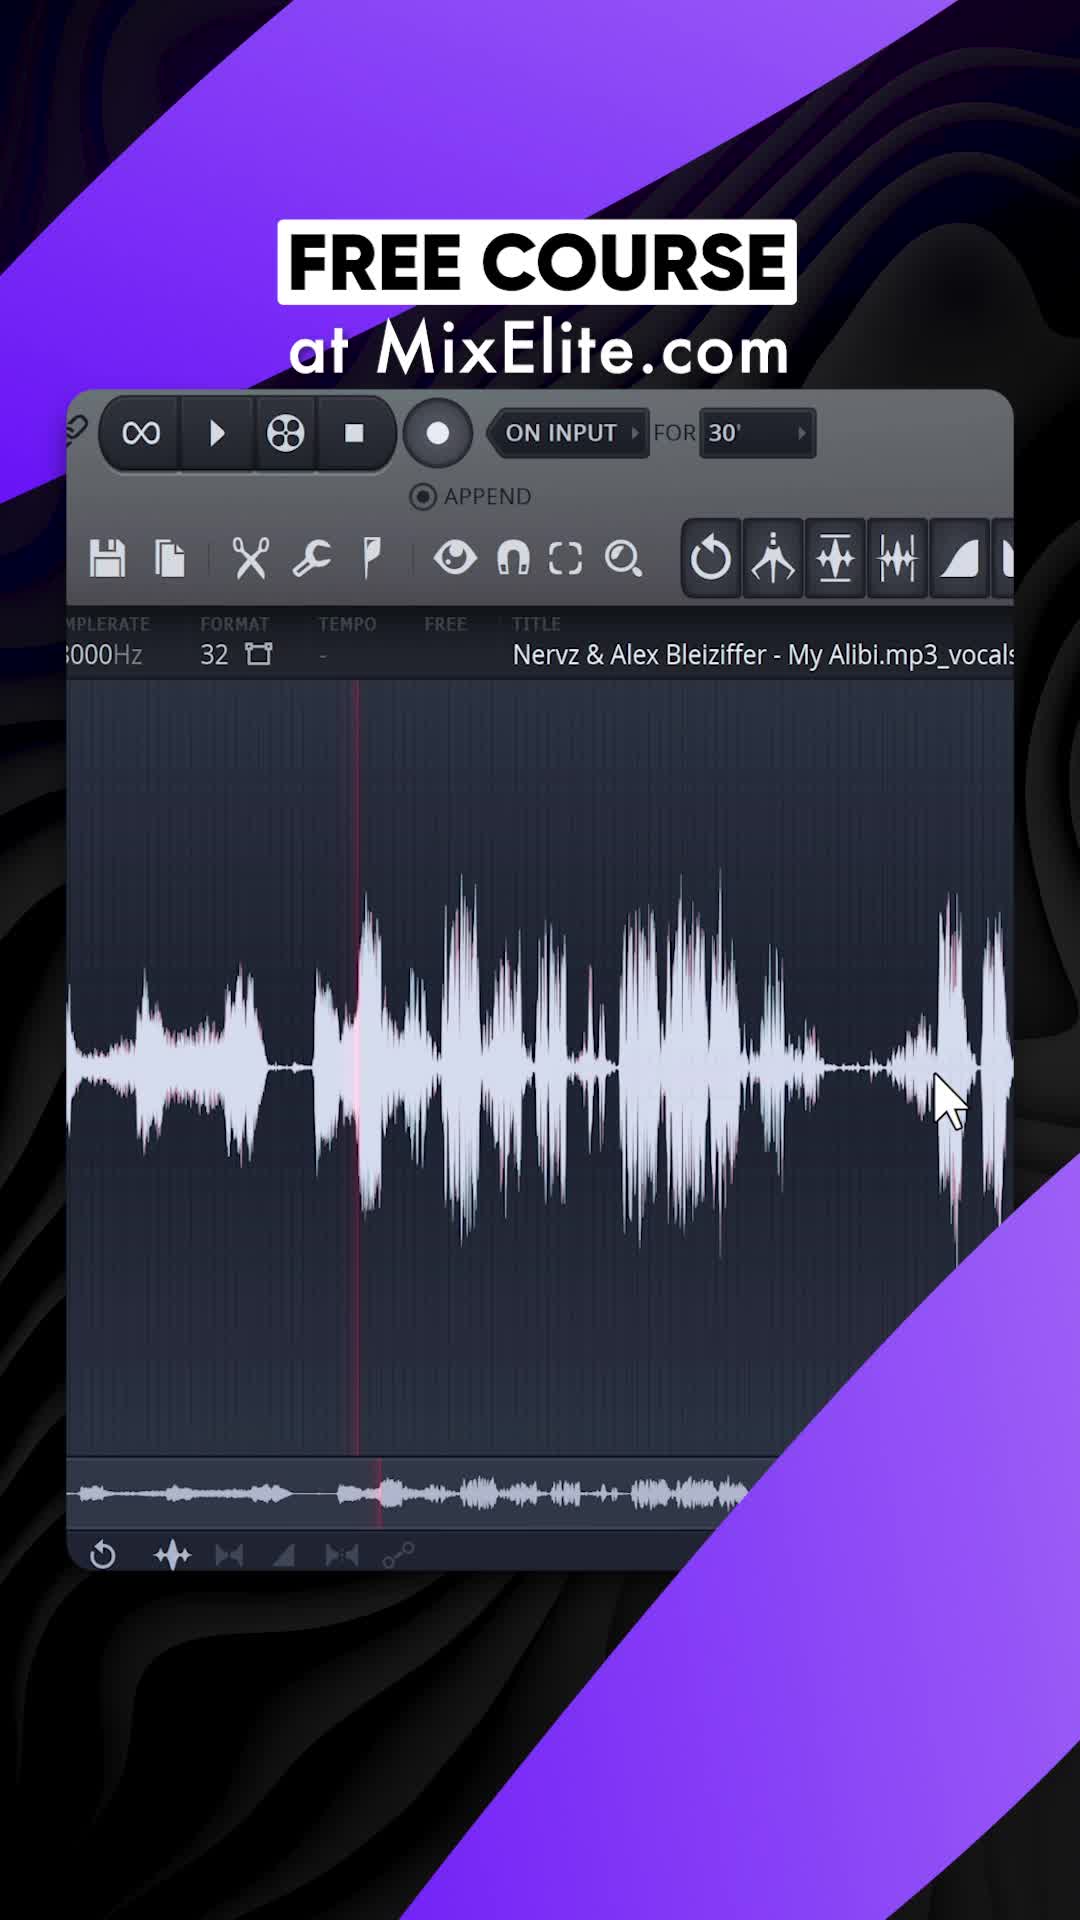Click the claw machine tool icon
This screenshot has width=1080, height=1920.
click(x=773, y=558)
